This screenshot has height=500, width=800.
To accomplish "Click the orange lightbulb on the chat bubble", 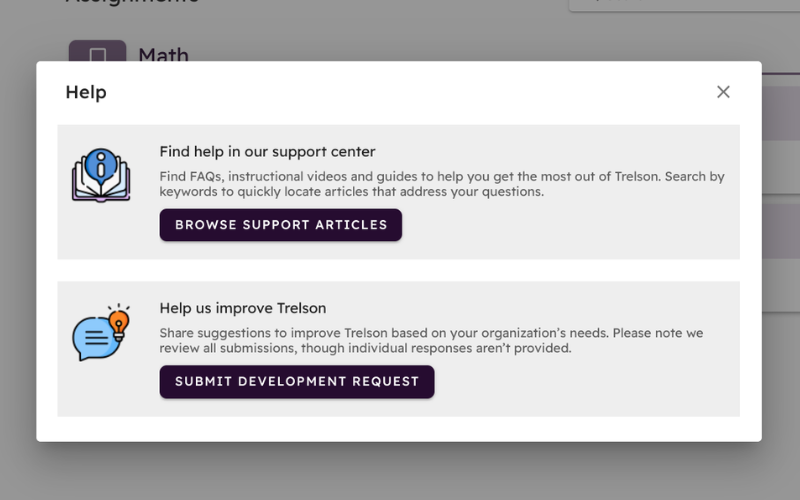I will [119, 323].
